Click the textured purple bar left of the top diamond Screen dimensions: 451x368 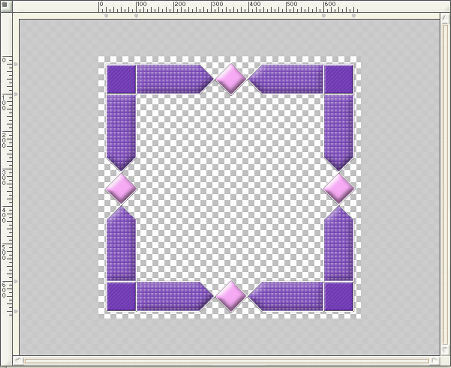[173, 79]
